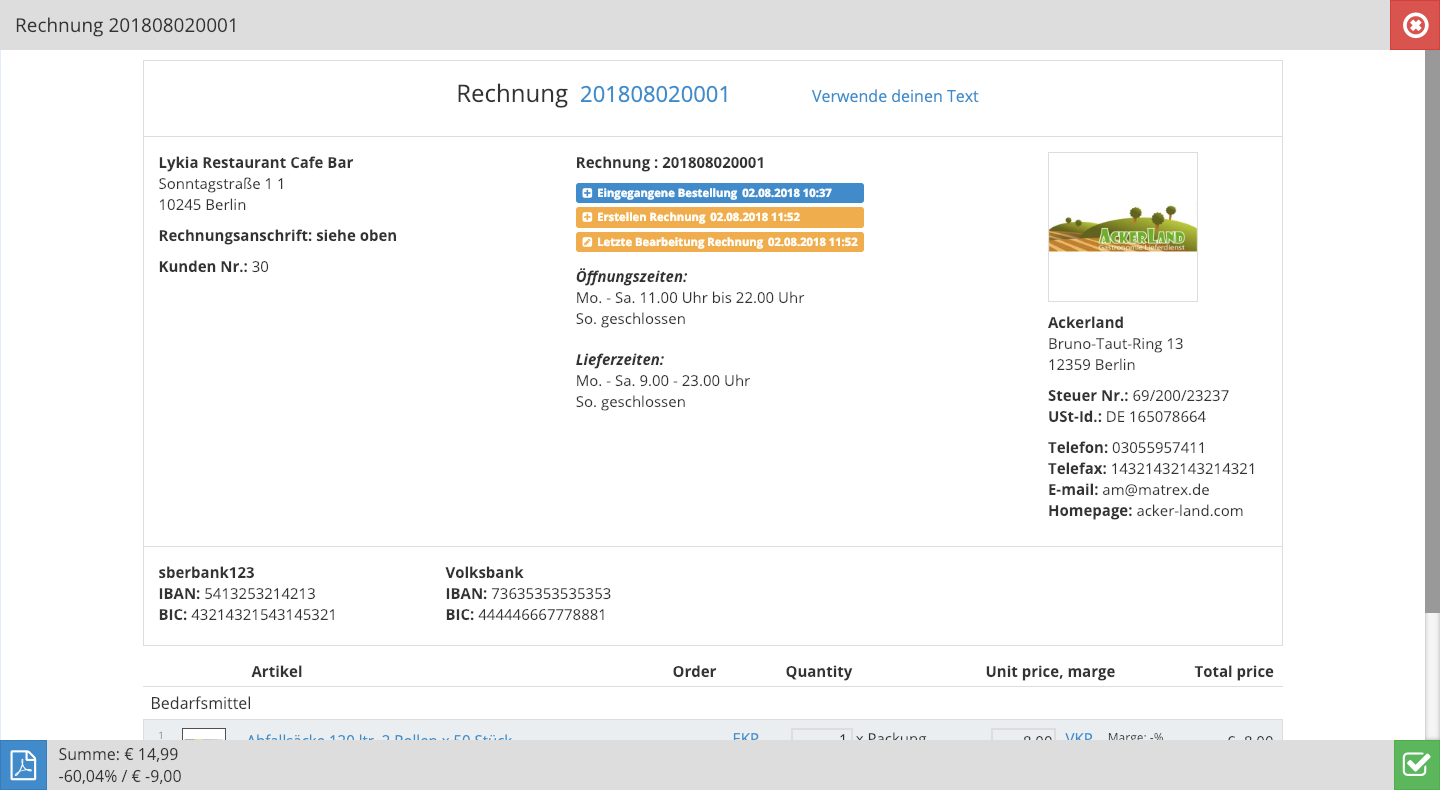Click the Artikel column header
This screenshot has width=1440, height=790.
277,671
